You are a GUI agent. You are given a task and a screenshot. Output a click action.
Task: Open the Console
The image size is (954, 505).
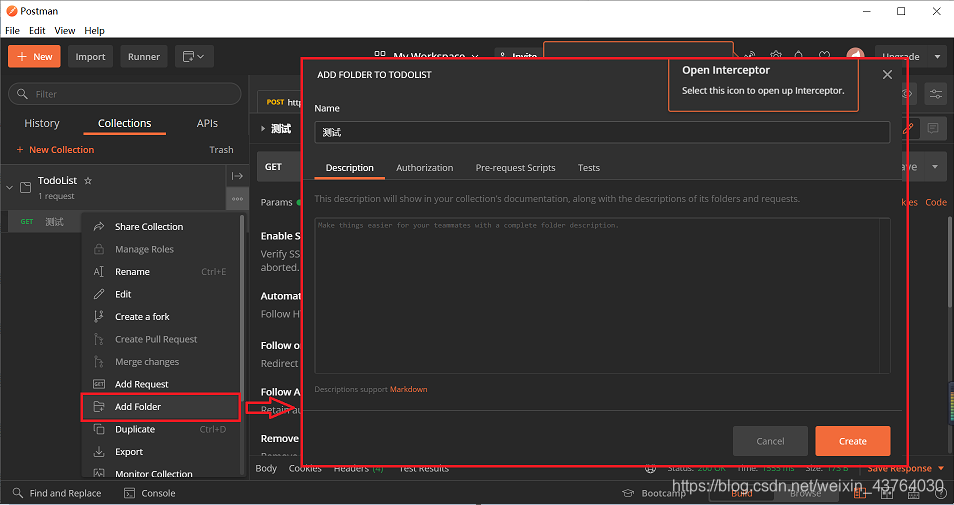click(150, 493)
